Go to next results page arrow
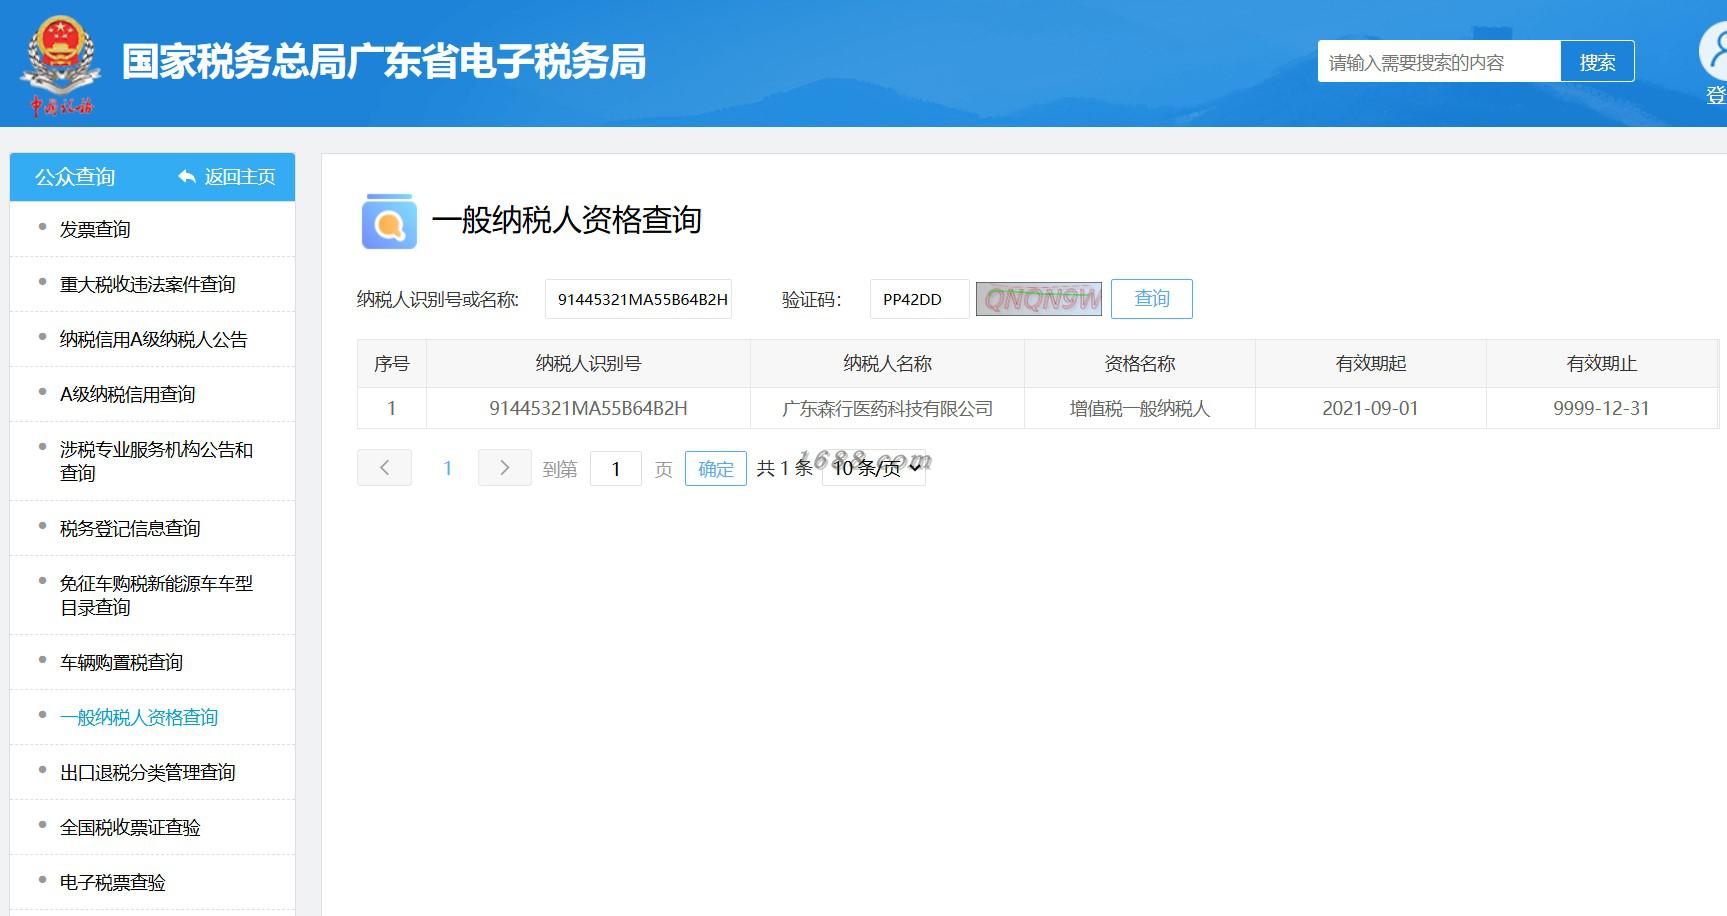The image size is (1727, 916). pyautogui.click(x=504, y=468)
